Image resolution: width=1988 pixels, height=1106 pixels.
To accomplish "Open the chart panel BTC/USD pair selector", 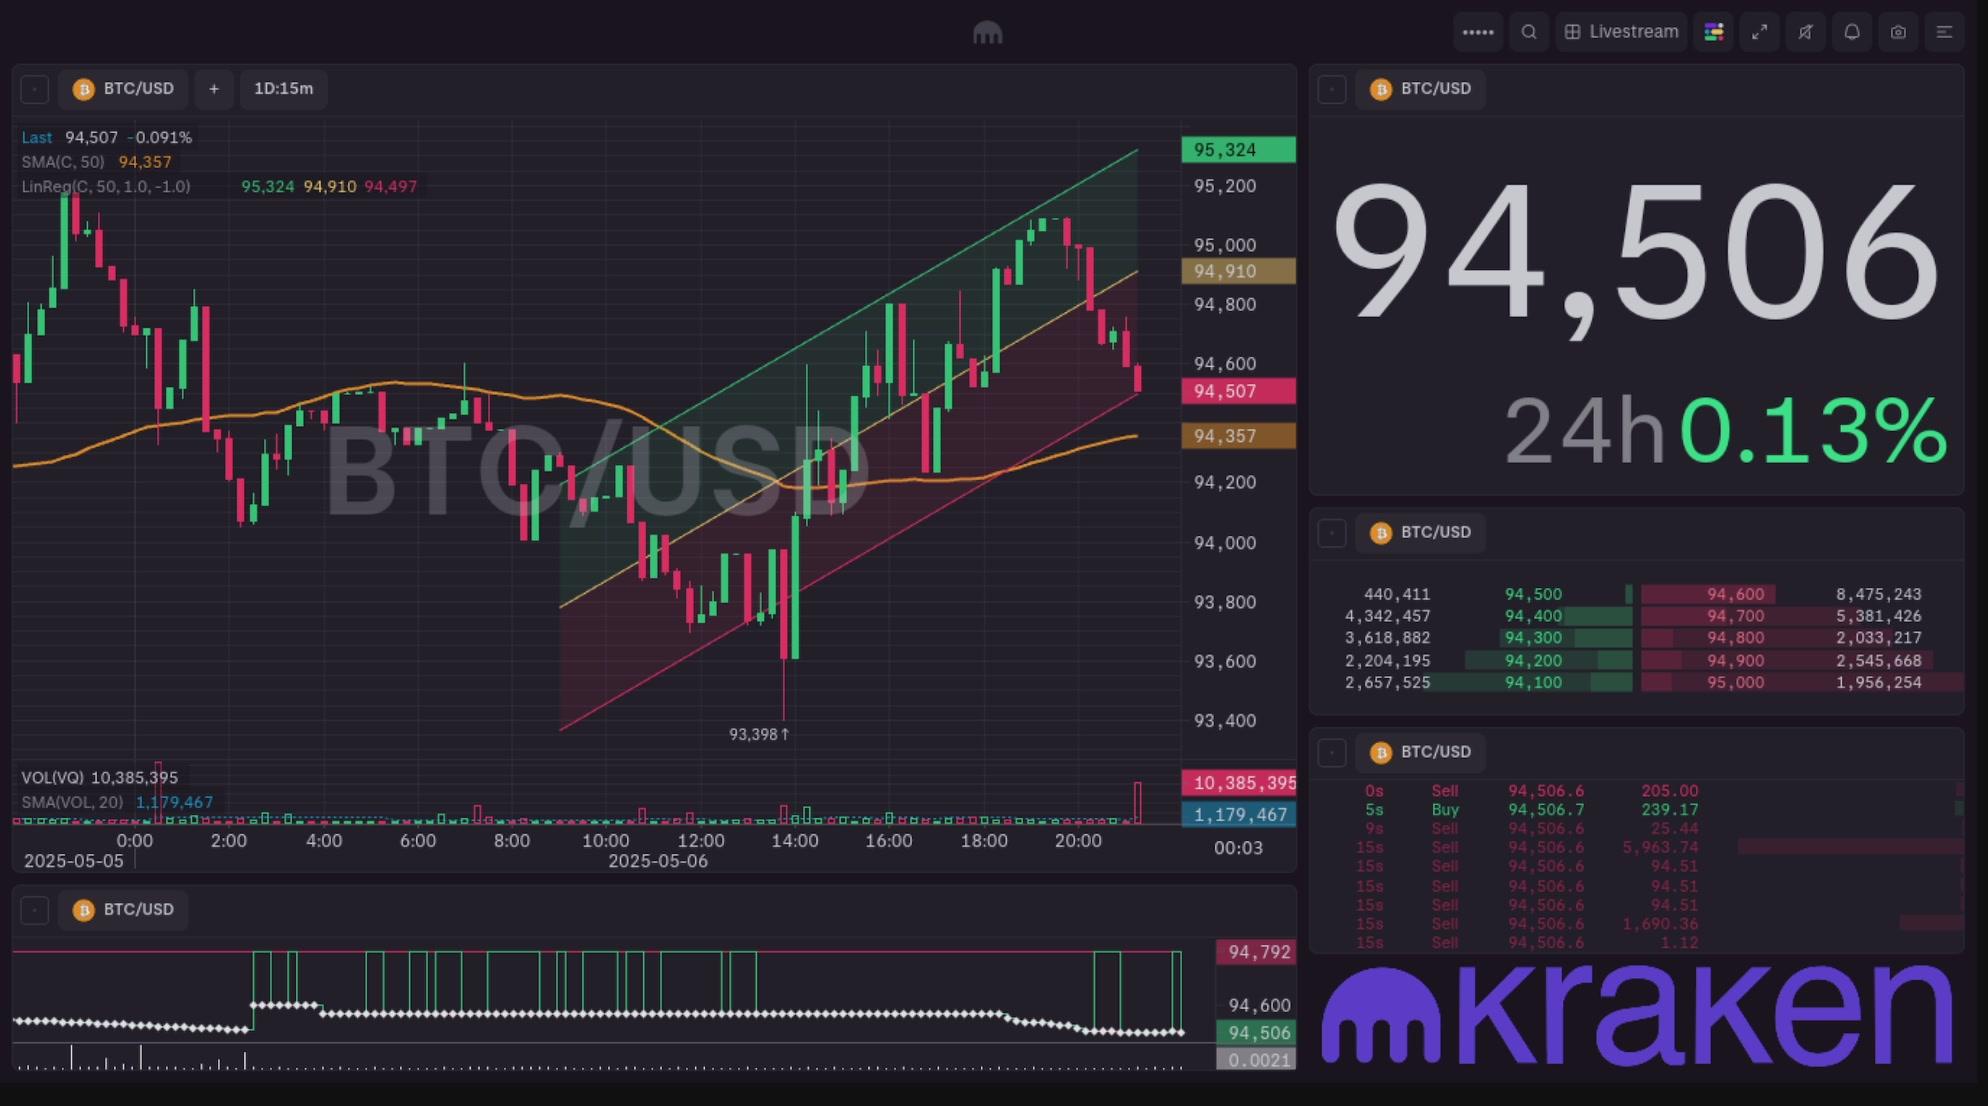I will pyautogui.click(x=123, y=89).
